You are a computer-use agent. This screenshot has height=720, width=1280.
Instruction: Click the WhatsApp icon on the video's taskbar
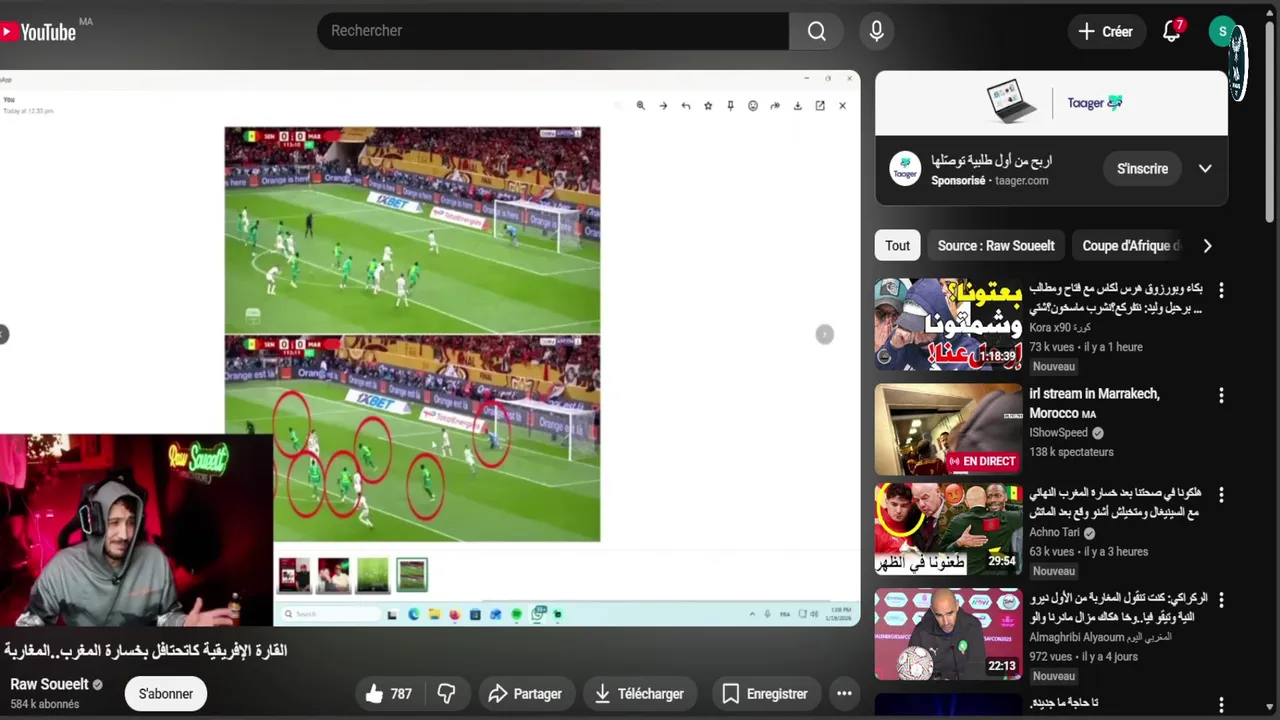click(539, 614)
